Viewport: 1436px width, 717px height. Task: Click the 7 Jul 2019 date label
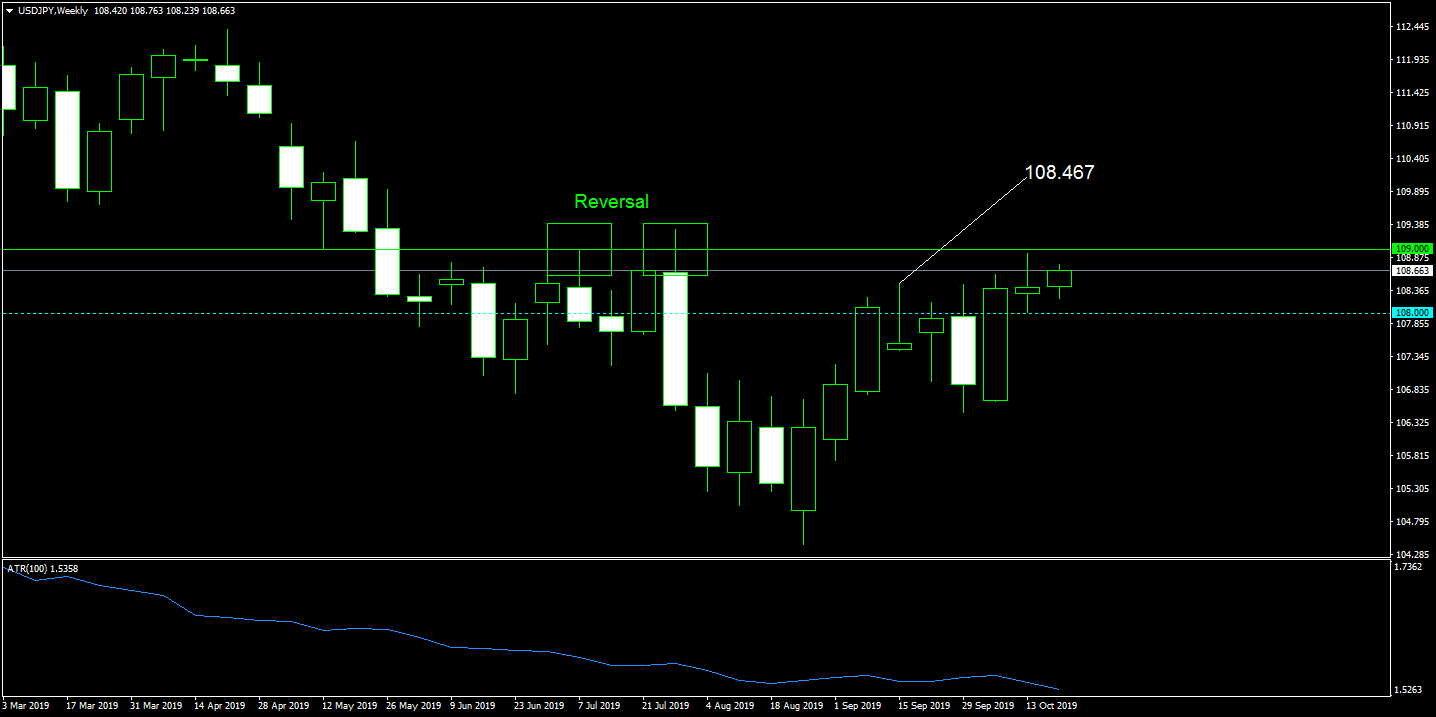click(x=601, y=706)
